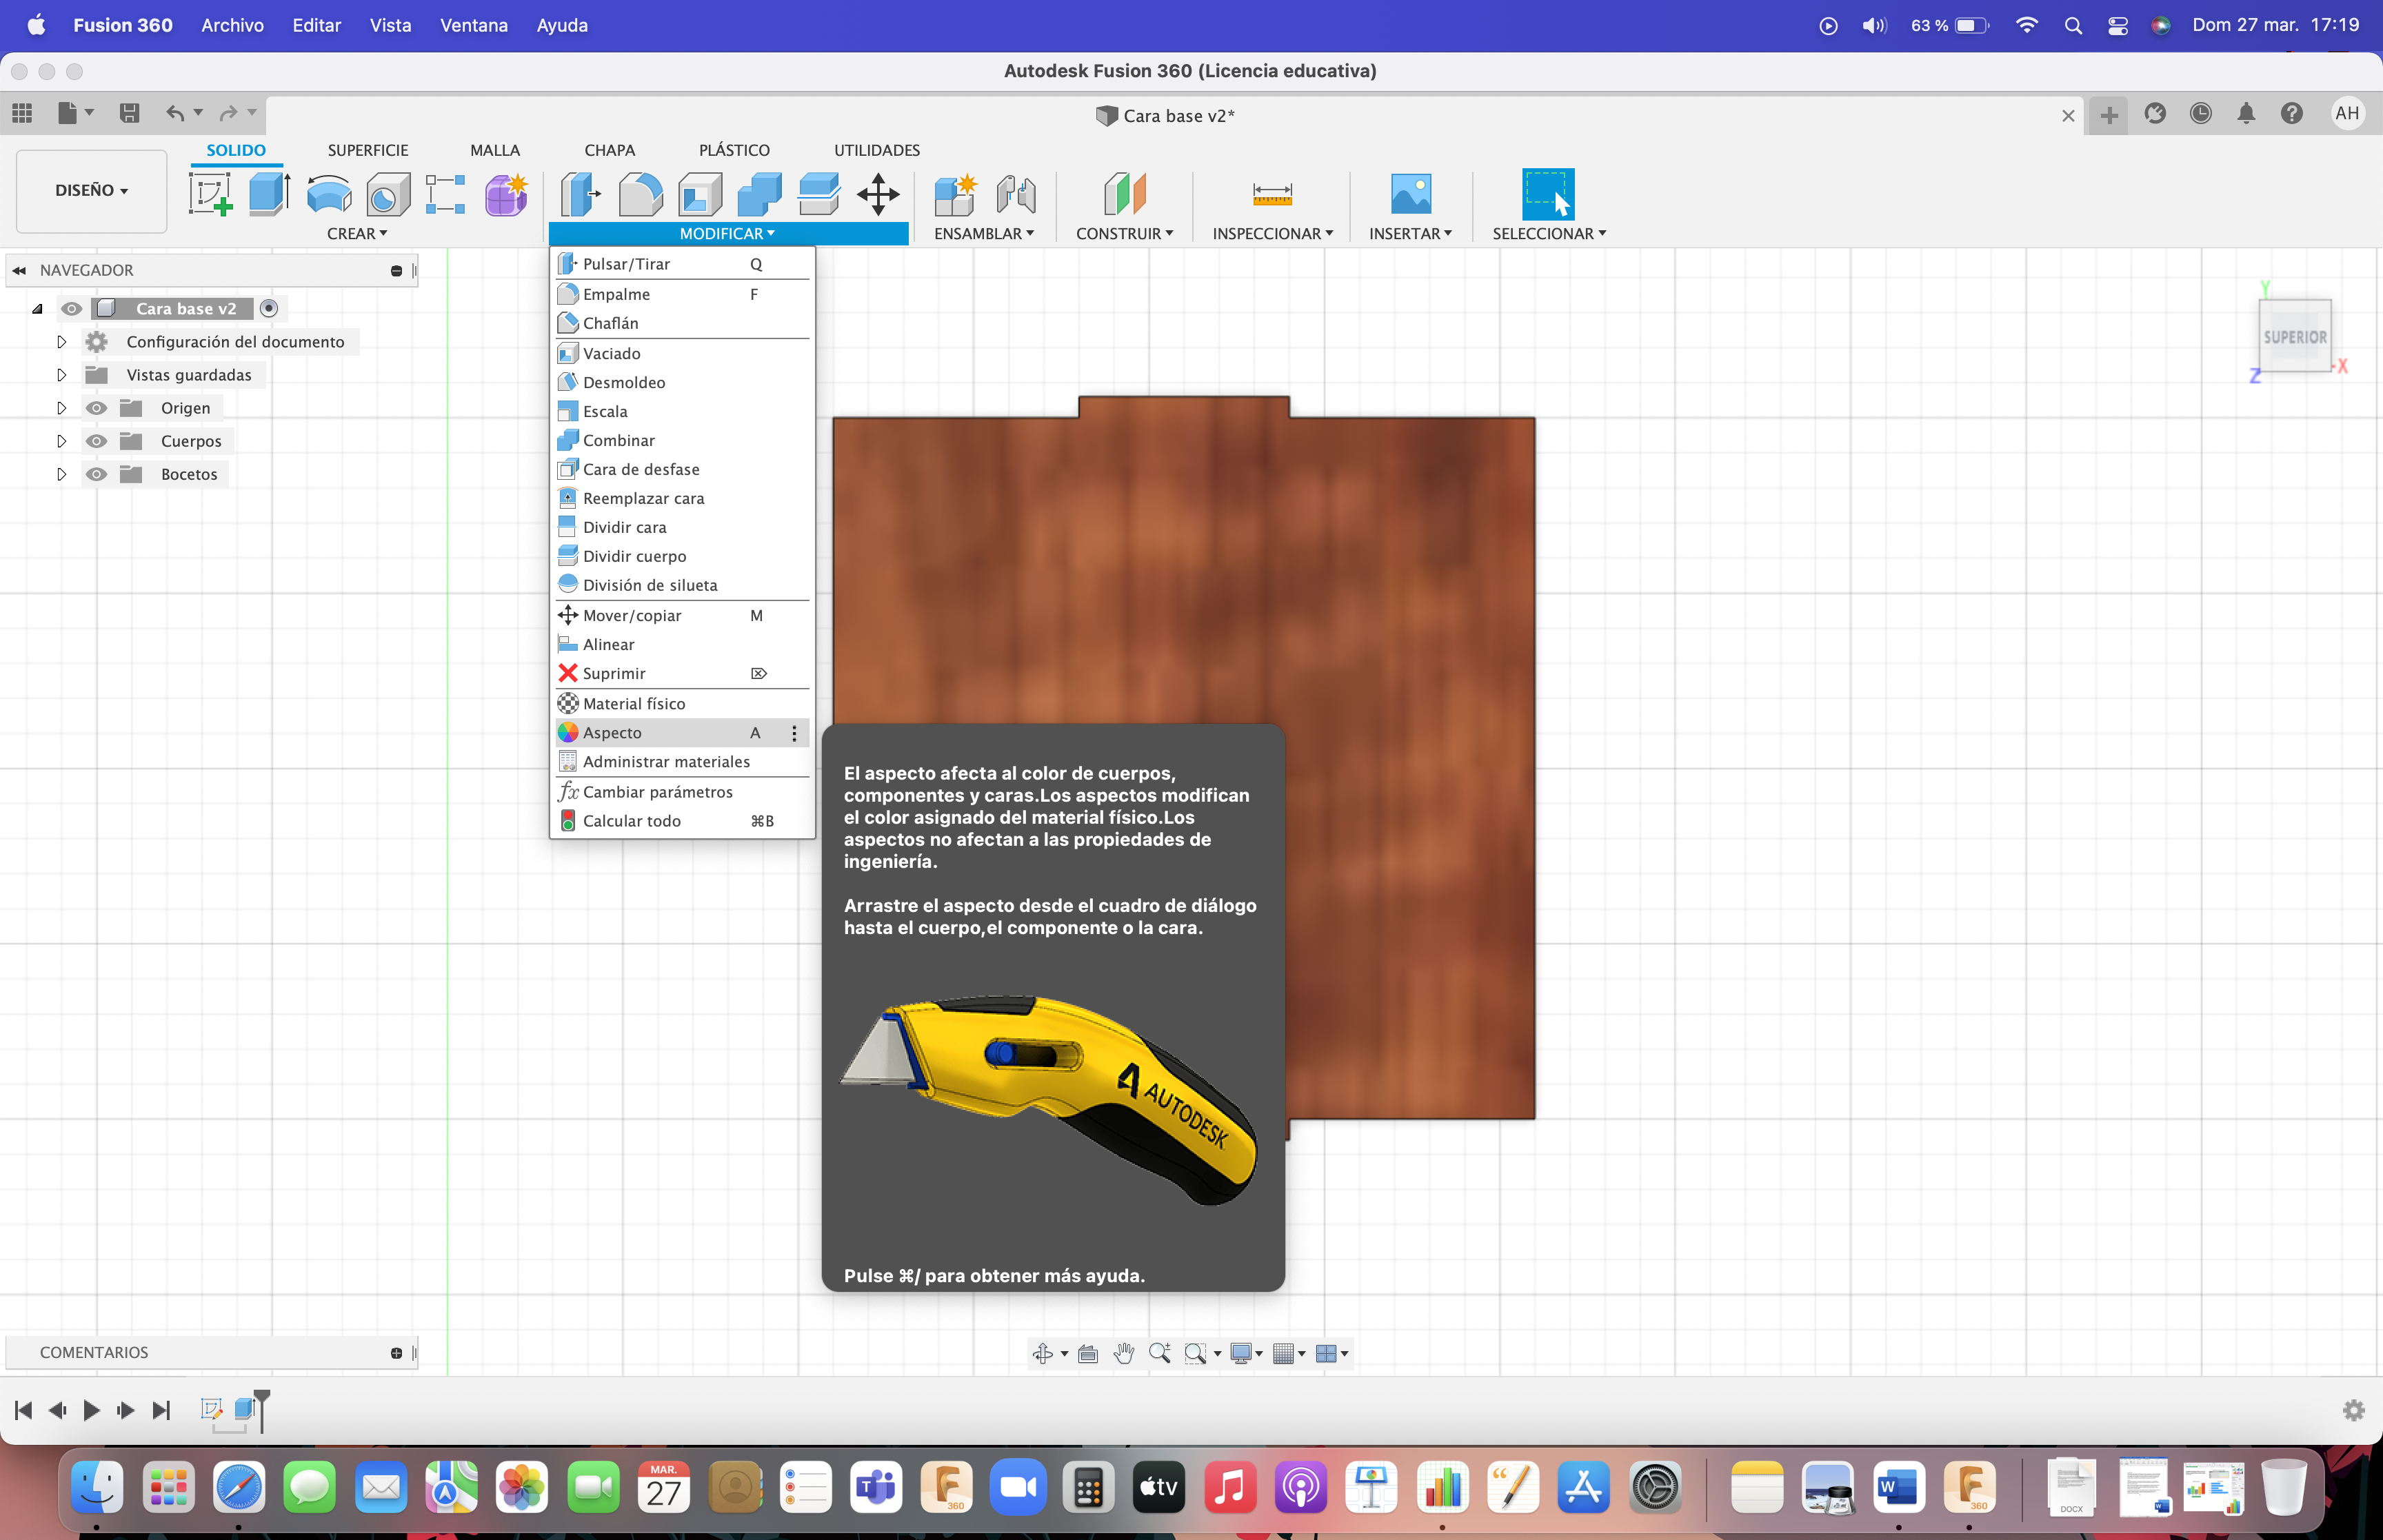Choose Material físico menu entry
This screenshot has height=1540, width=2383.
[682, 704]
